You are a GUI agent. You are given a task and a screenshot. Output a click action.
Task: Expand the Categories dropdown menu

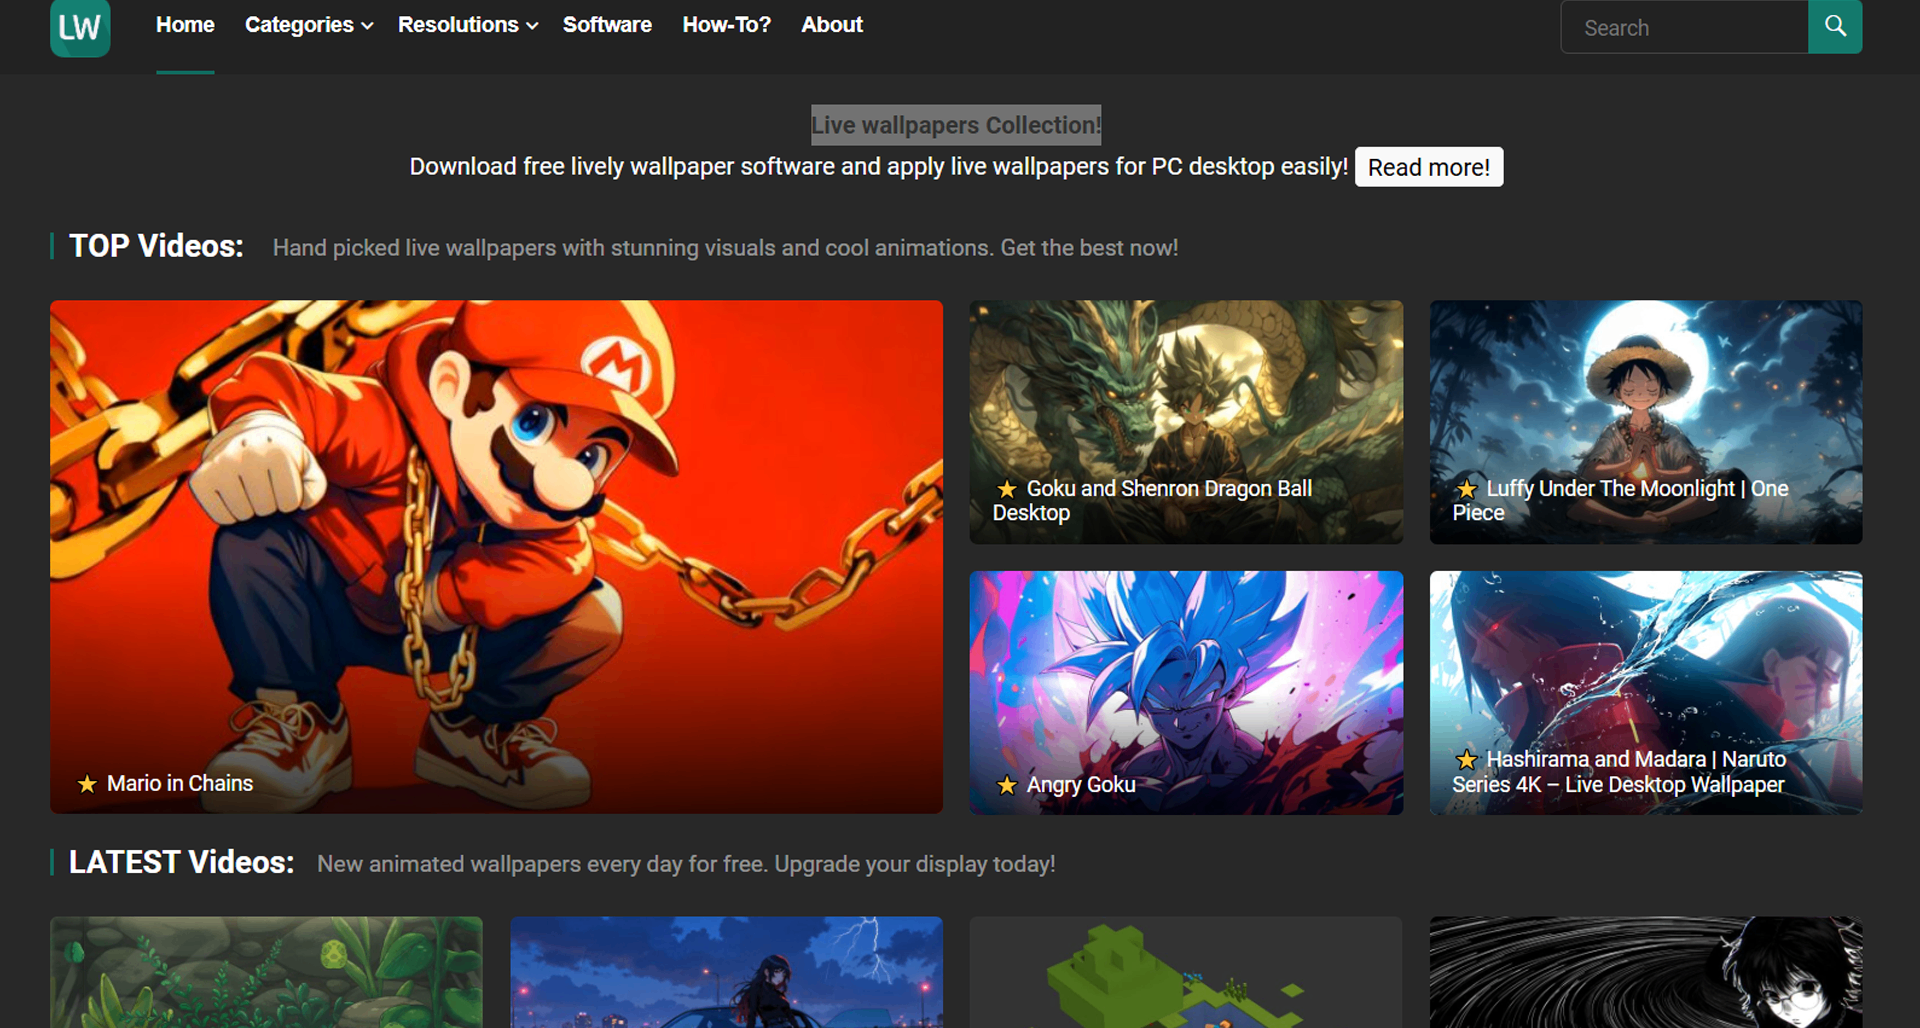point(309,25)
